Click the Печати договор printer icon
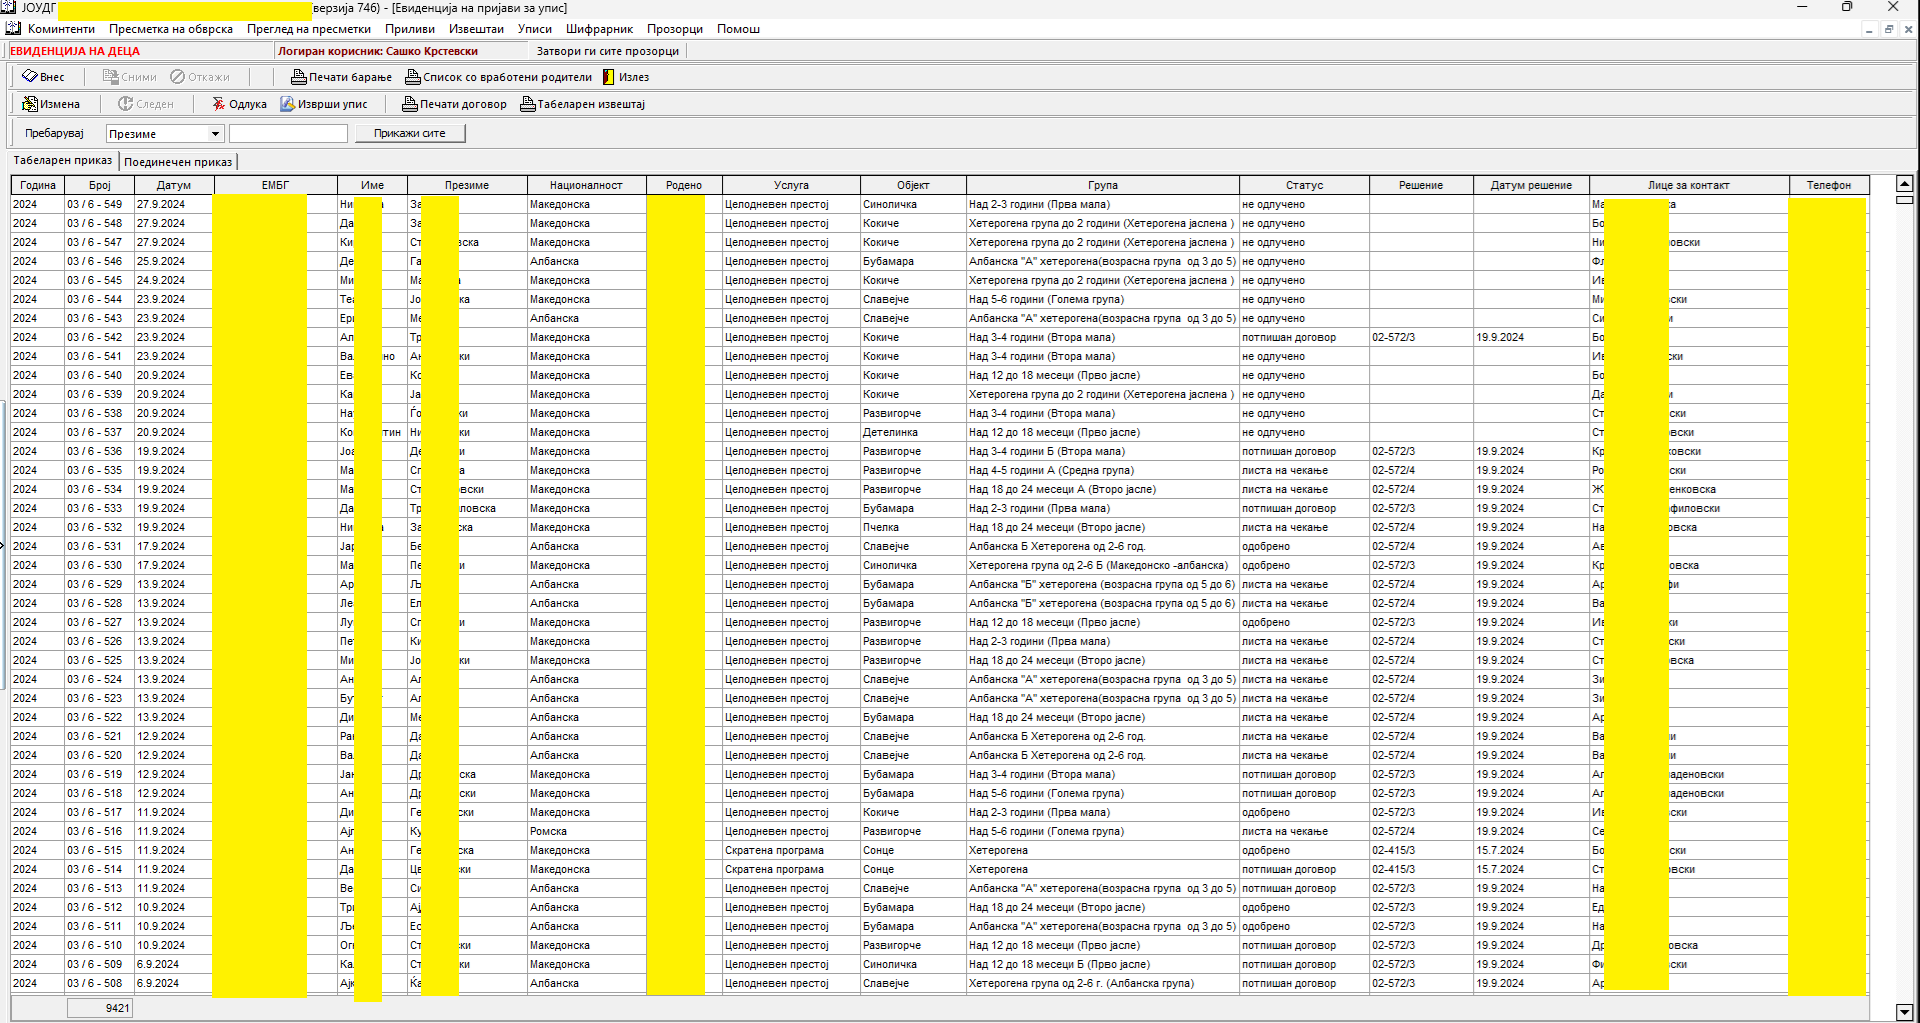The width and height of the screenshot is (1920, 1023). [409, 104]
